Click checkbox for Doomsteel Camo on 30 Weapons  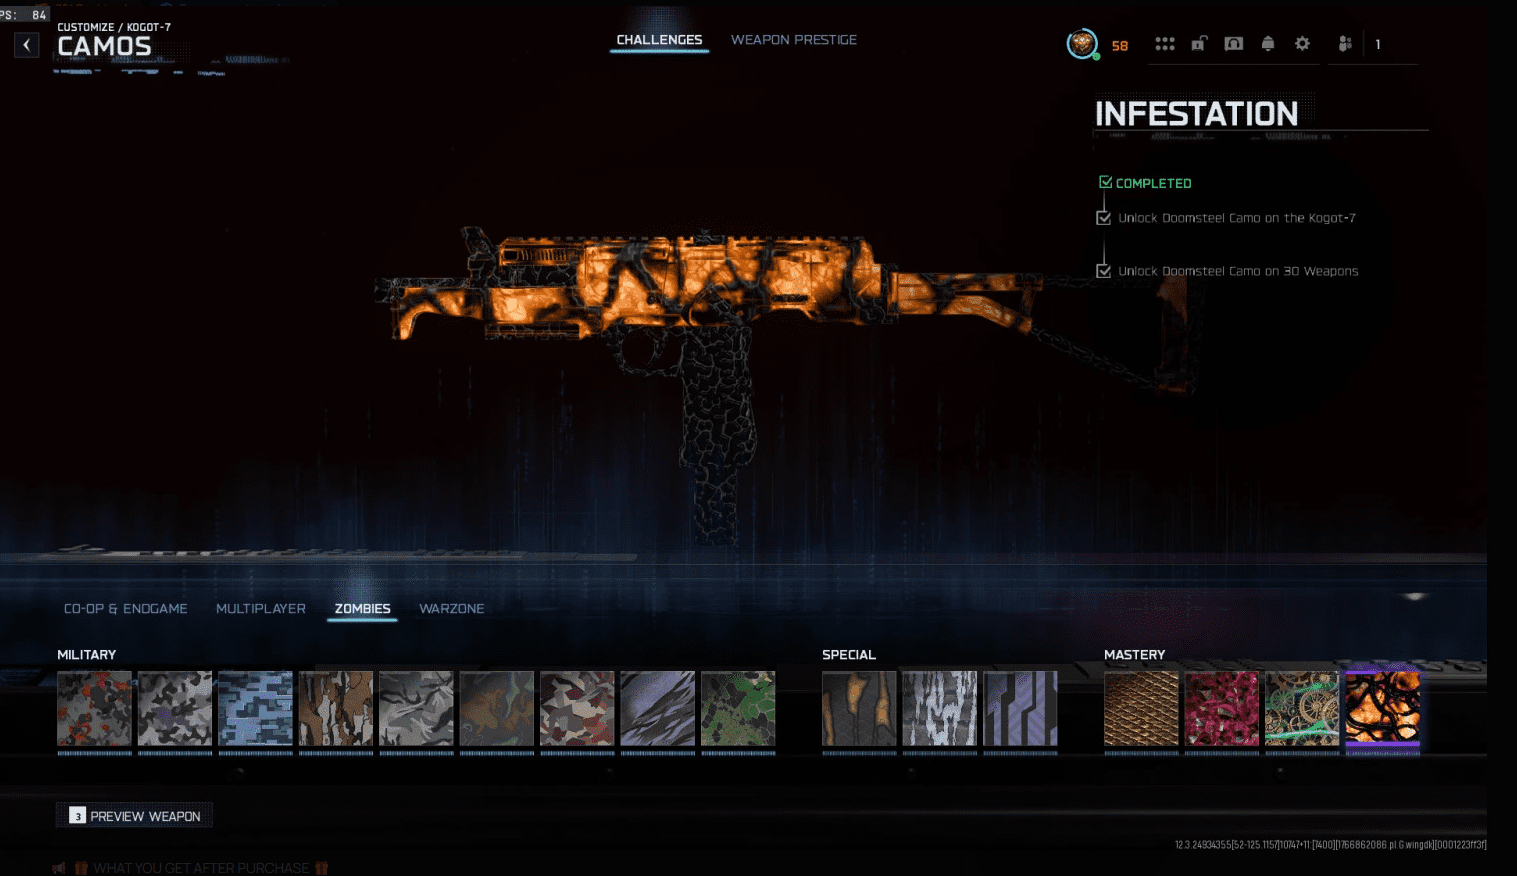[1104, 271]
